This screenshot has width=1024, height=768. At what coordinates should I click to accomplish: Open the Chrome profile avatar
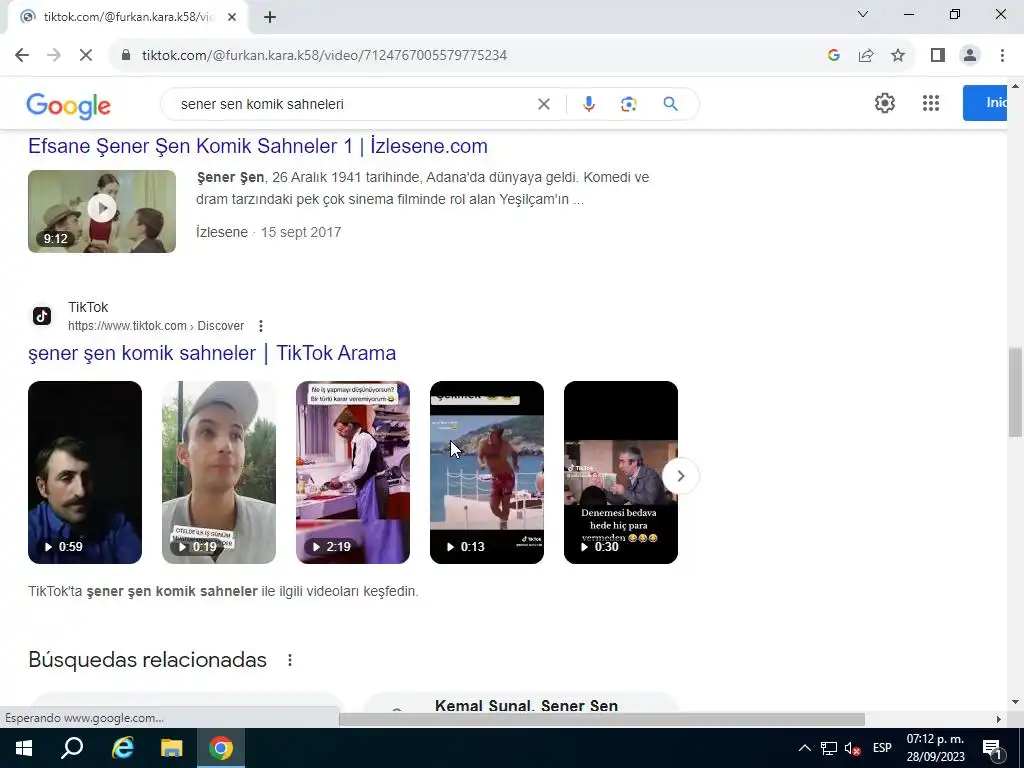click(970, 56)
